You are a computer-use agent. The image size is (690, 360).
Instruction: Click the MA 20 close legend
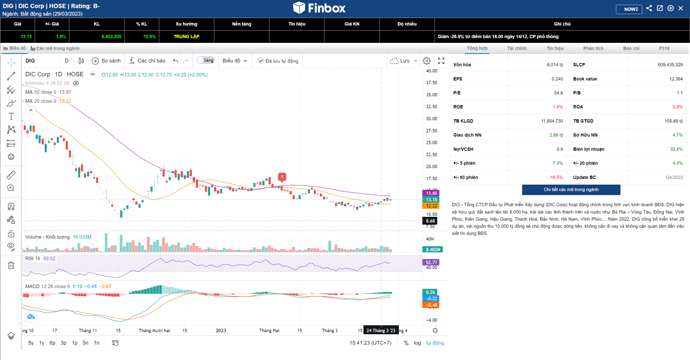(x=40, y=101)
